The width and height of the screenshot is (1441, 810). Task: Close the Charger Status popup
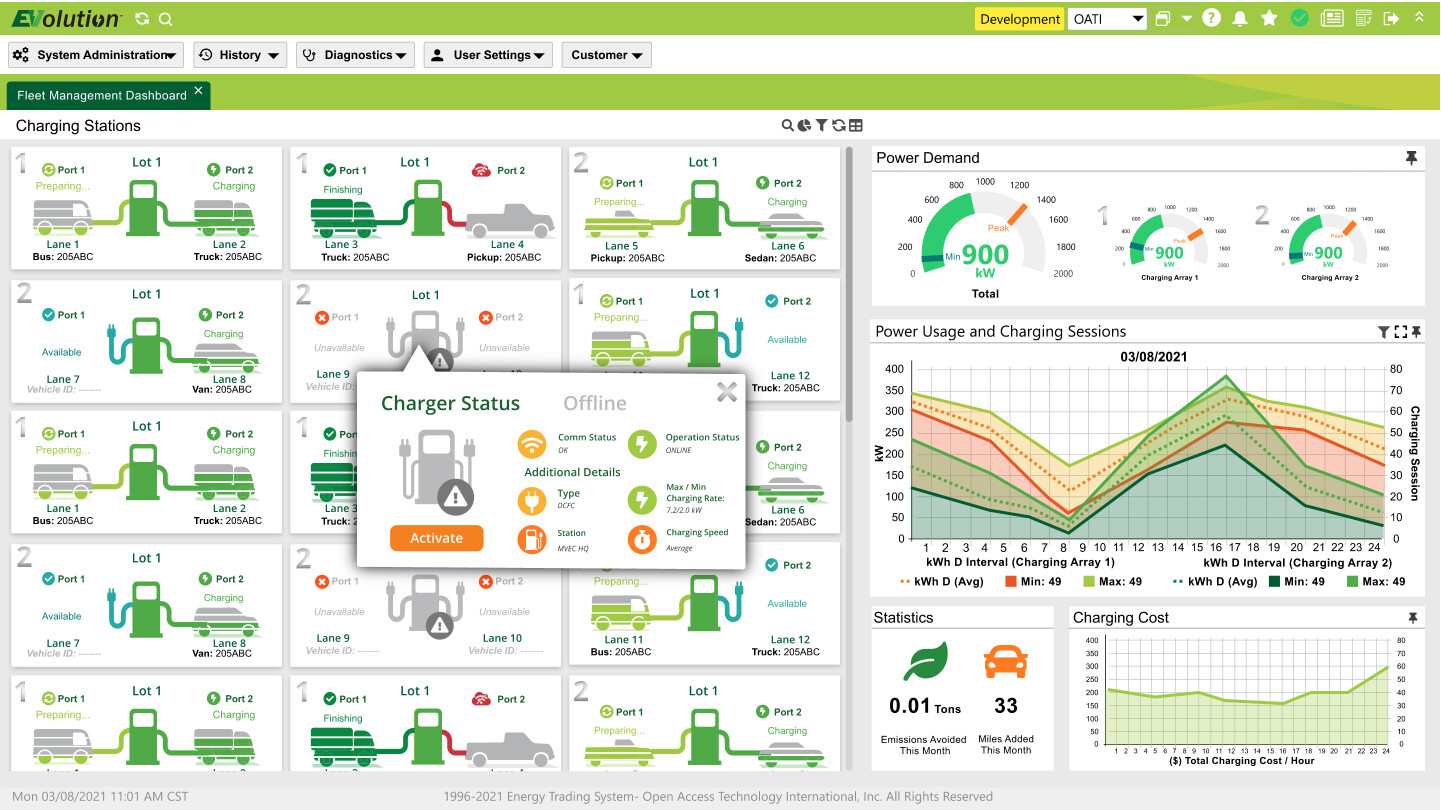tap(726, 392)
